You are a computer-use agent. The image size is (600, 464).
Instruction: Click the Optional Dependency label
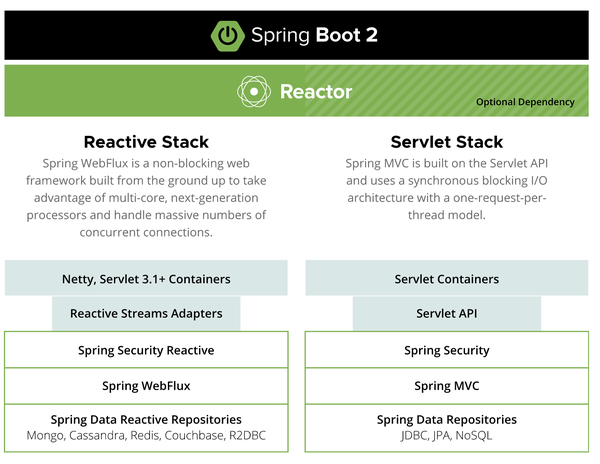(x=525, y=102)
